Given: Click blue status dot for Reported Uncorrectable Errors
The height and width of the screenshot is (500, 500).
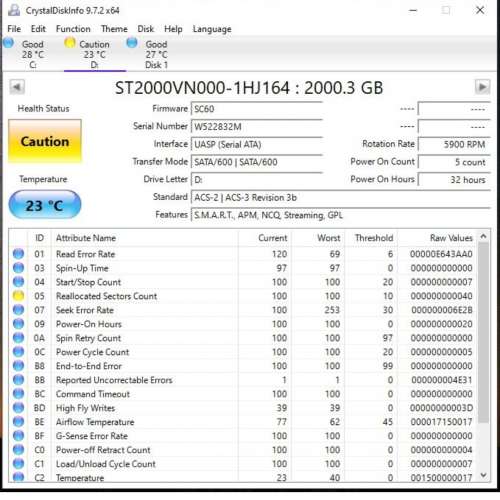Looking at the screenshot, I should pyautogui.click(x=18, y=380).
